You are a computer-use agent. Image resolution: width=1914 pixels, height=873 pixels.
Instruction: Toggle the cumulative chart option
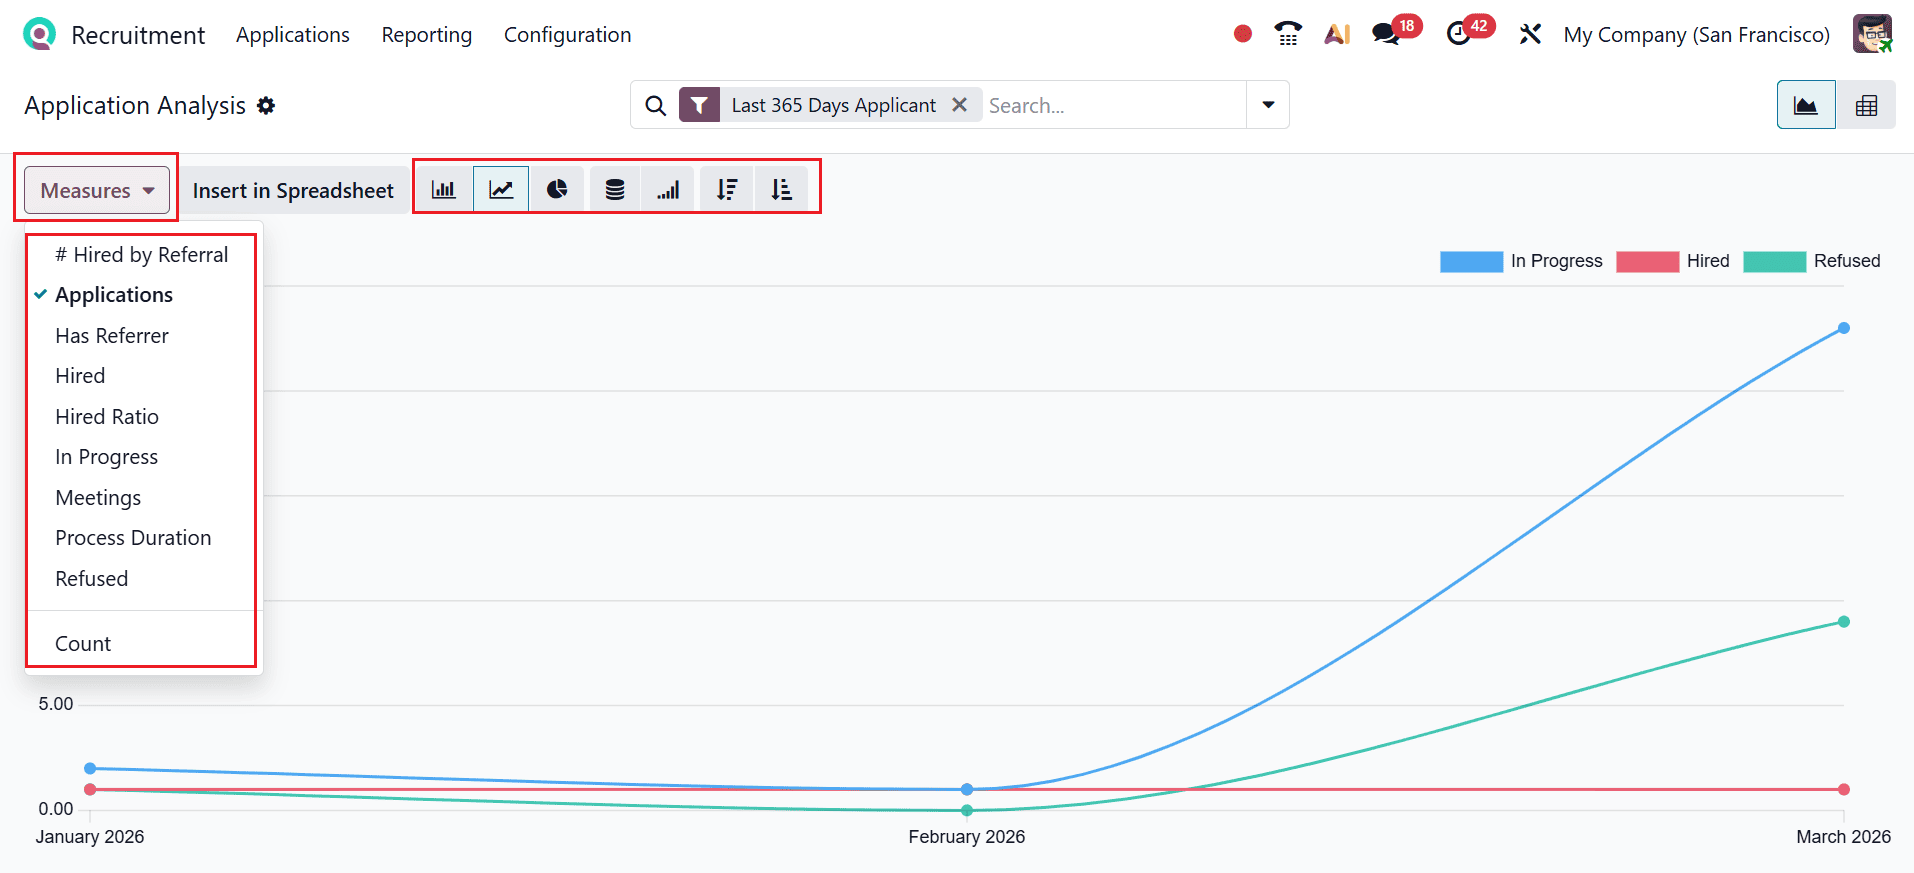click(668, 189)
